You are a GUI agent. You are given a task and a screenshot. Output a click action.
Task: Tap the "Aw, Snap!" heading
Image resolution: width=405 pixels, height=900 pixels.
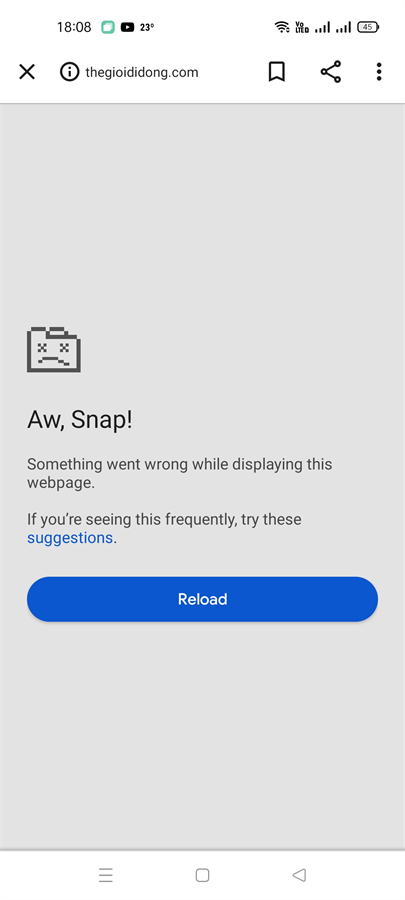(80, 421)
